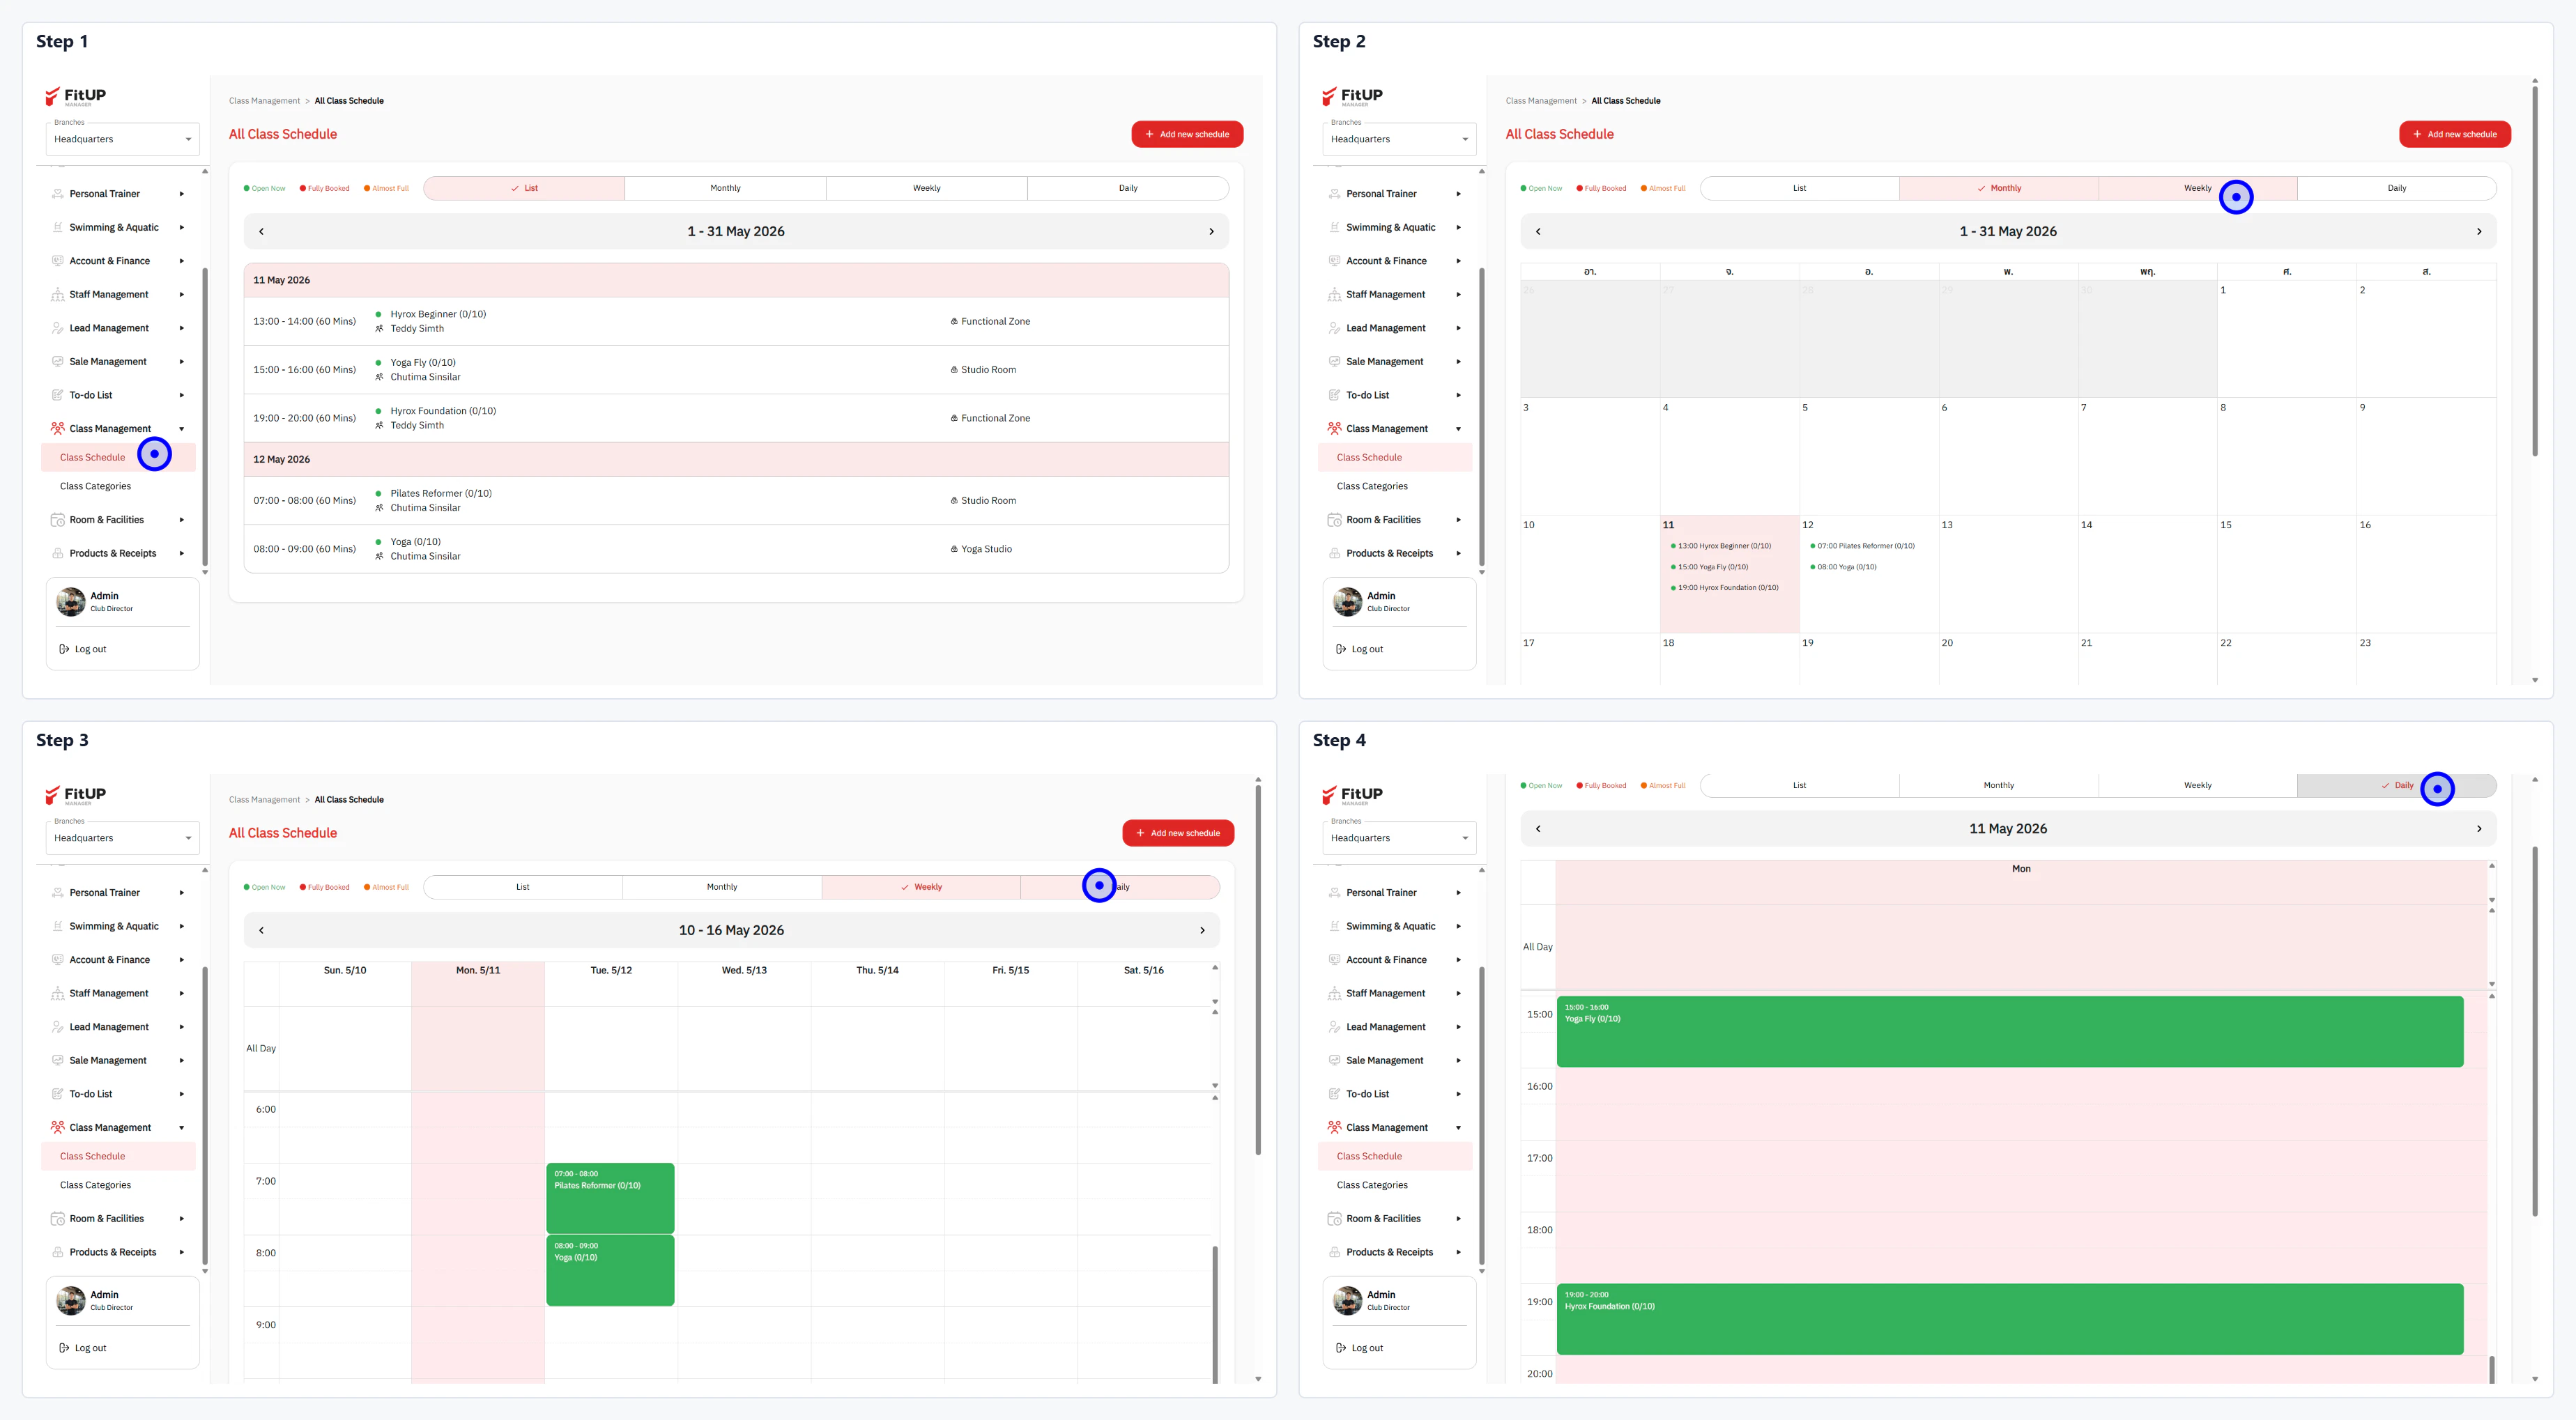
Task: Expand Room & Facilities arrow in Step 3
Action: (182, 1219)
